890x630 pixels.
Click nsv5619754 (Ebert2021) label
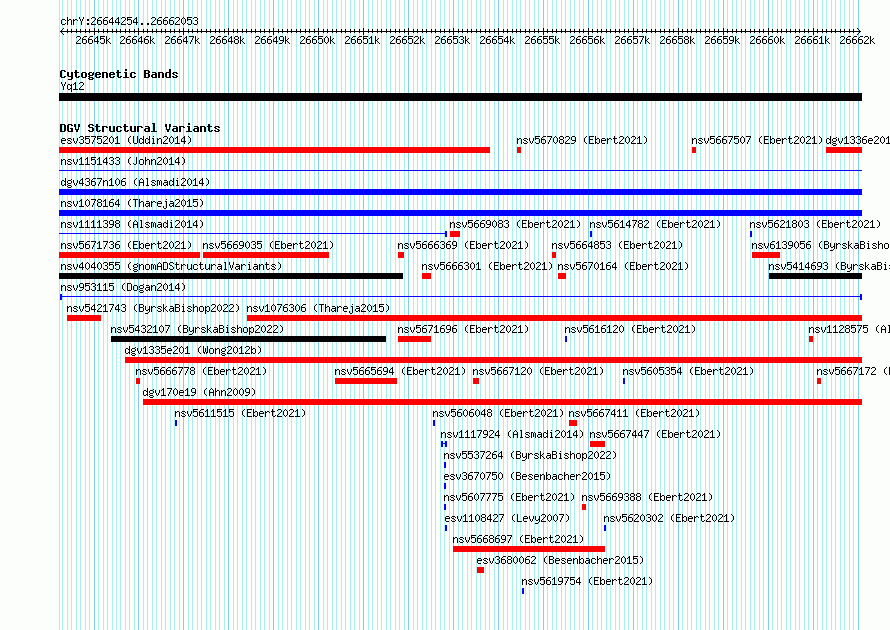[x=587, y=581]
